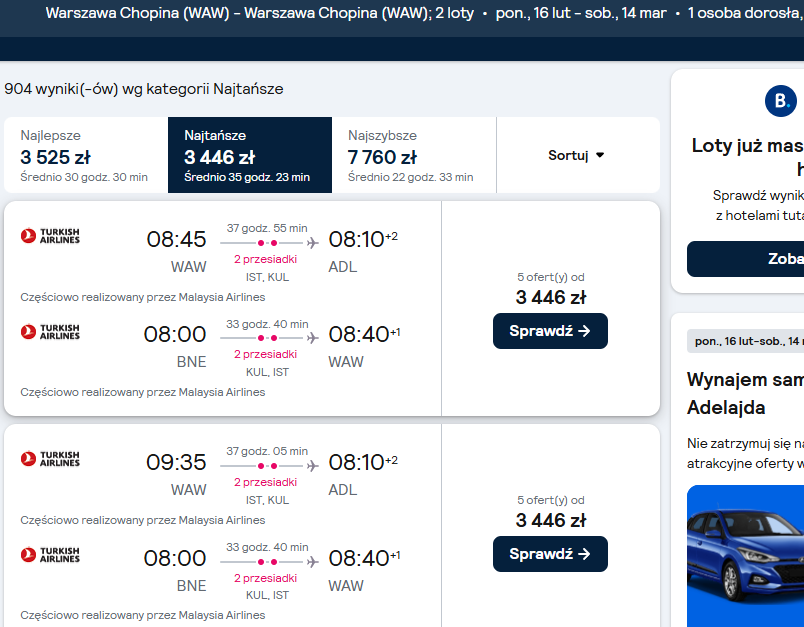Click the 3 446 zł price in first card
Image resolution: width=804 pixels, height=627 pixels.
[x=551, y=297]
